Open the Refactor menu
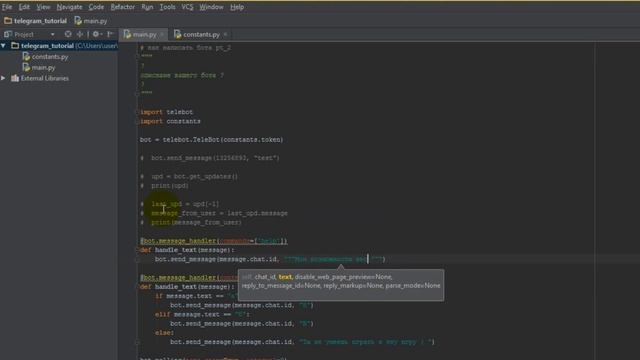640x360 pixels. pos(122,7)
